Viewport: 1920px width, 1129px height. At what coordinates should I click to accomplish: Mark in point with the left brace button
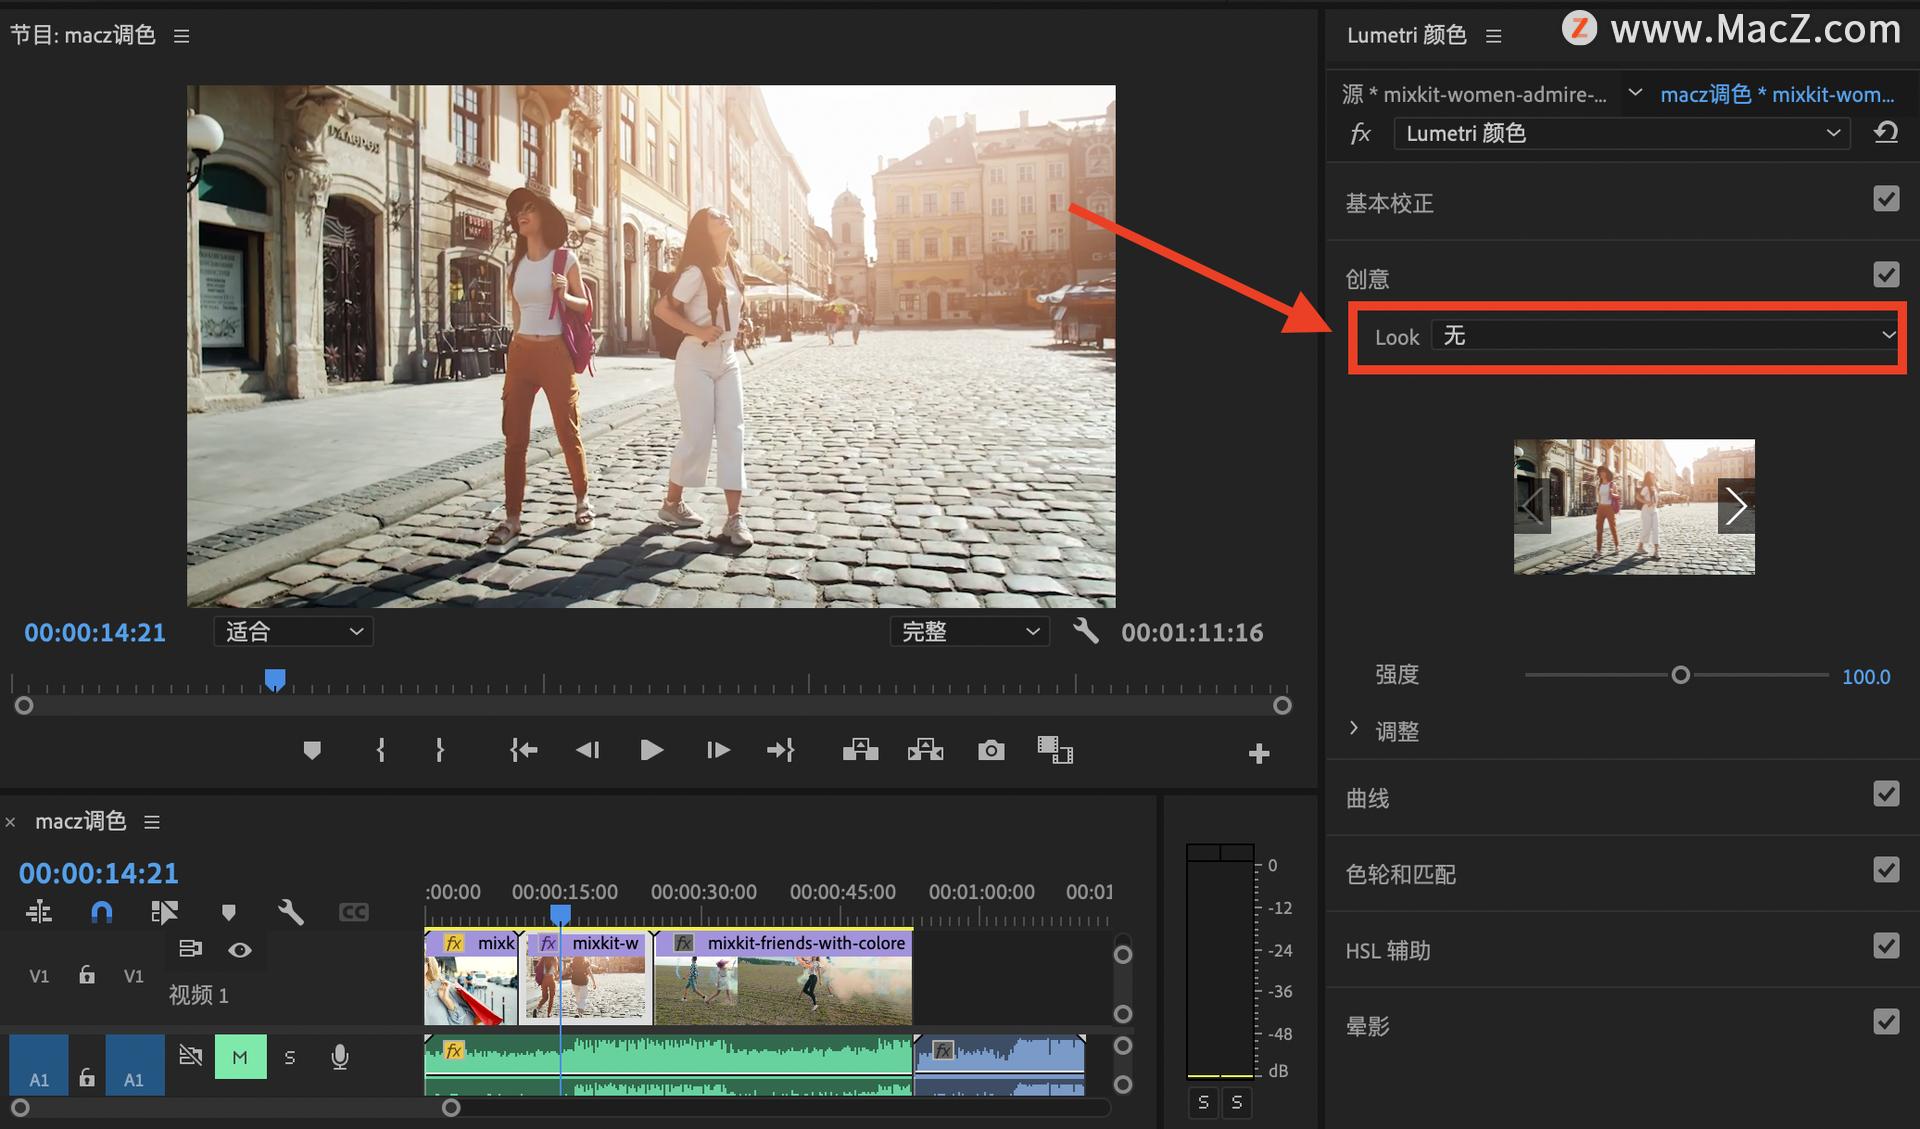click(x=380, y=750)
